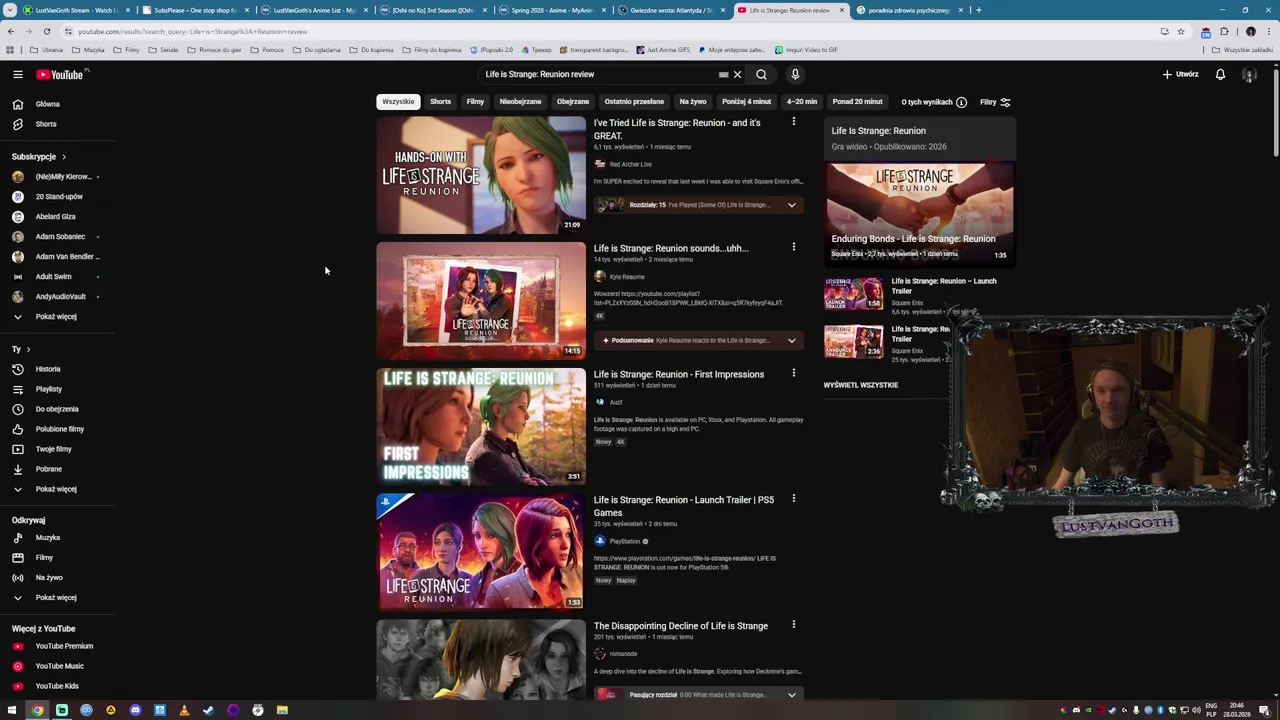The height and width of the screenshot is (720, 1280).
Task: Expand subscriptions with Pokaż więcej
Action: point(57,316)
